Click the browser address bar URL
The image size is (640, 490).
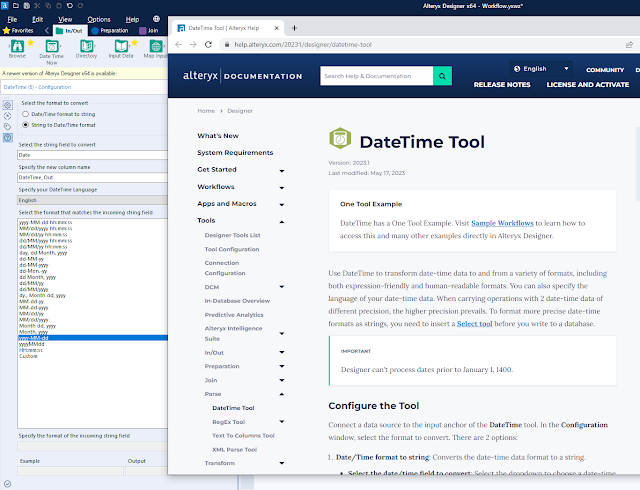(303, 45)
